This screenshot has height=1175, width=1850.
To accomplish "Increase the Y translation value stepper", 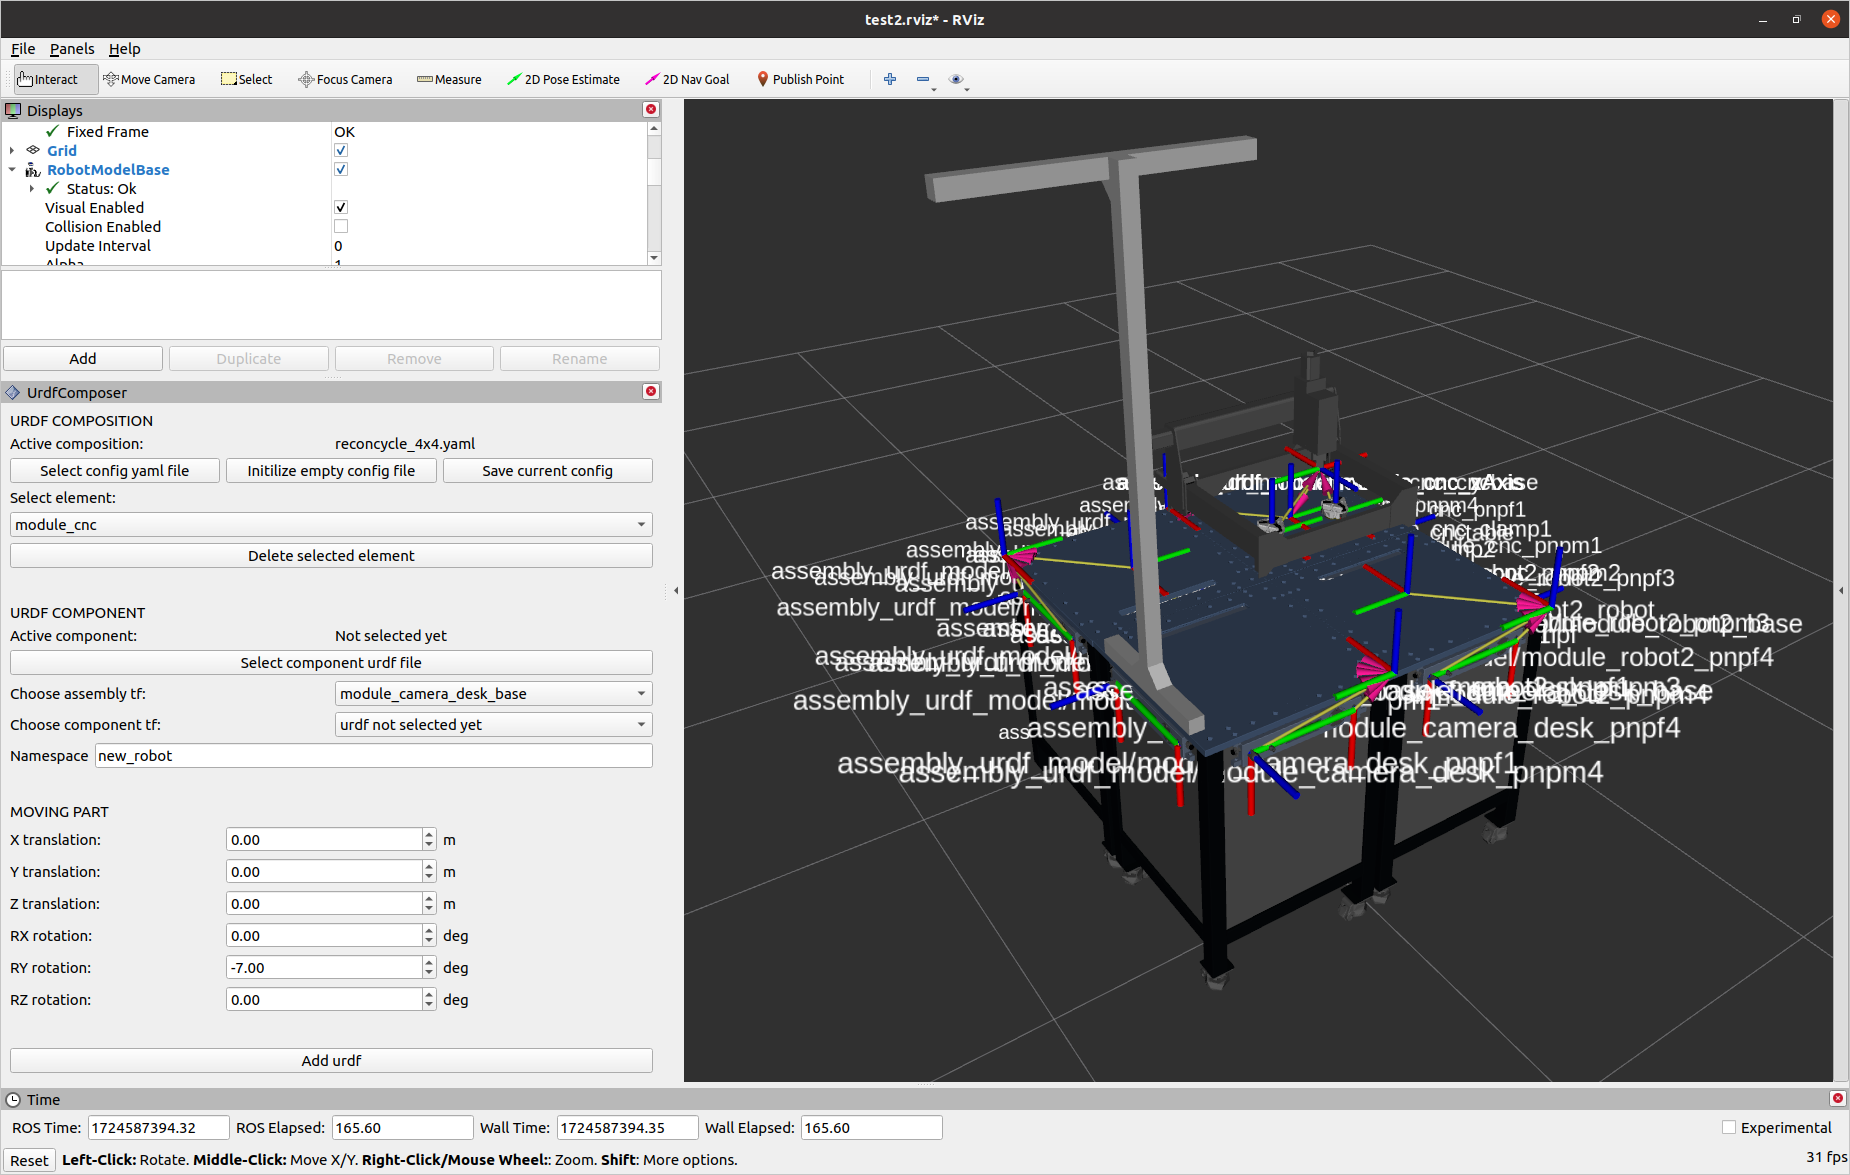I will coord(429,866).
